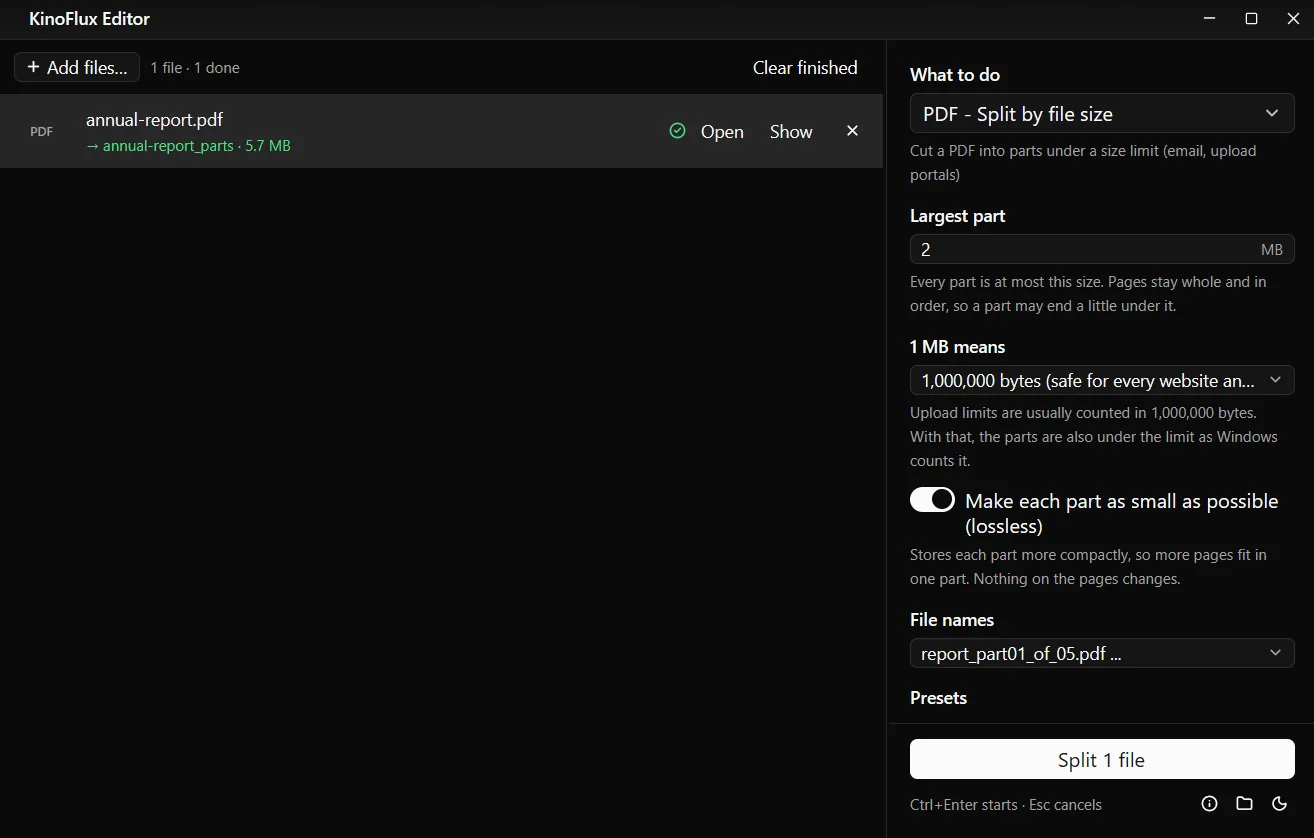Maximize the KinoFlux Editor window
The height and width of the screenshot is (838, 1314).
(x=1251, y=19)
